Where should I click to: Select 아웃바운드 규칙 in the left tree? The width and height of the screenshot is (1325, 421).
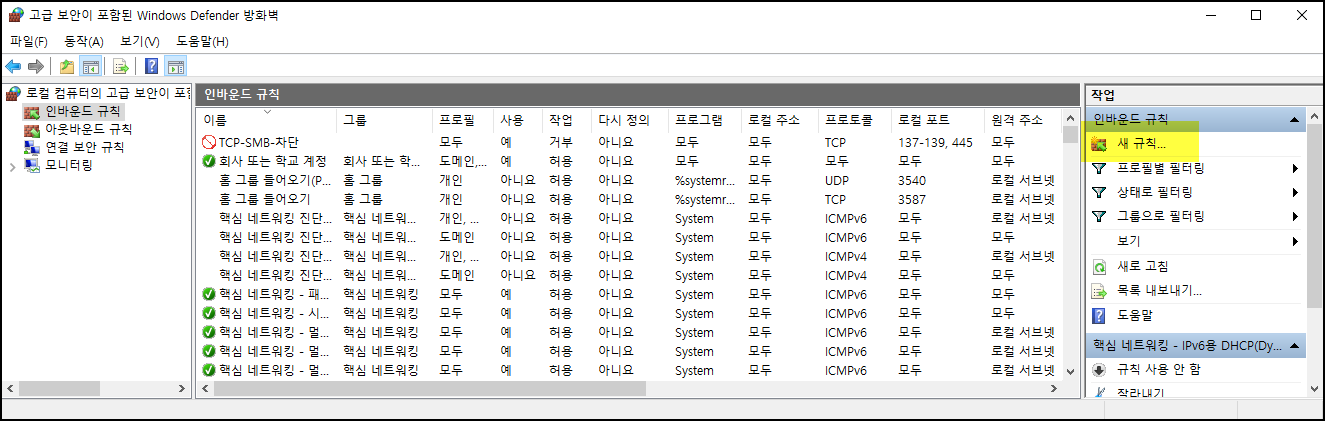pos(88,129)
